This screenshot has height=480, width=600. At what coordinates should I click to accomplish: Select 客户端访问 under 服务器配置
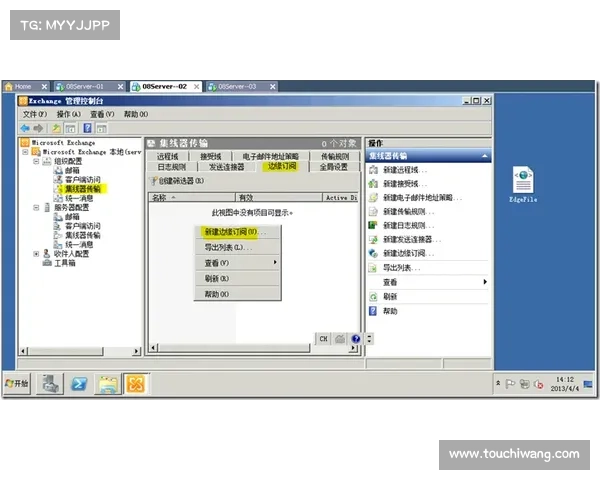tap(83, 226)
